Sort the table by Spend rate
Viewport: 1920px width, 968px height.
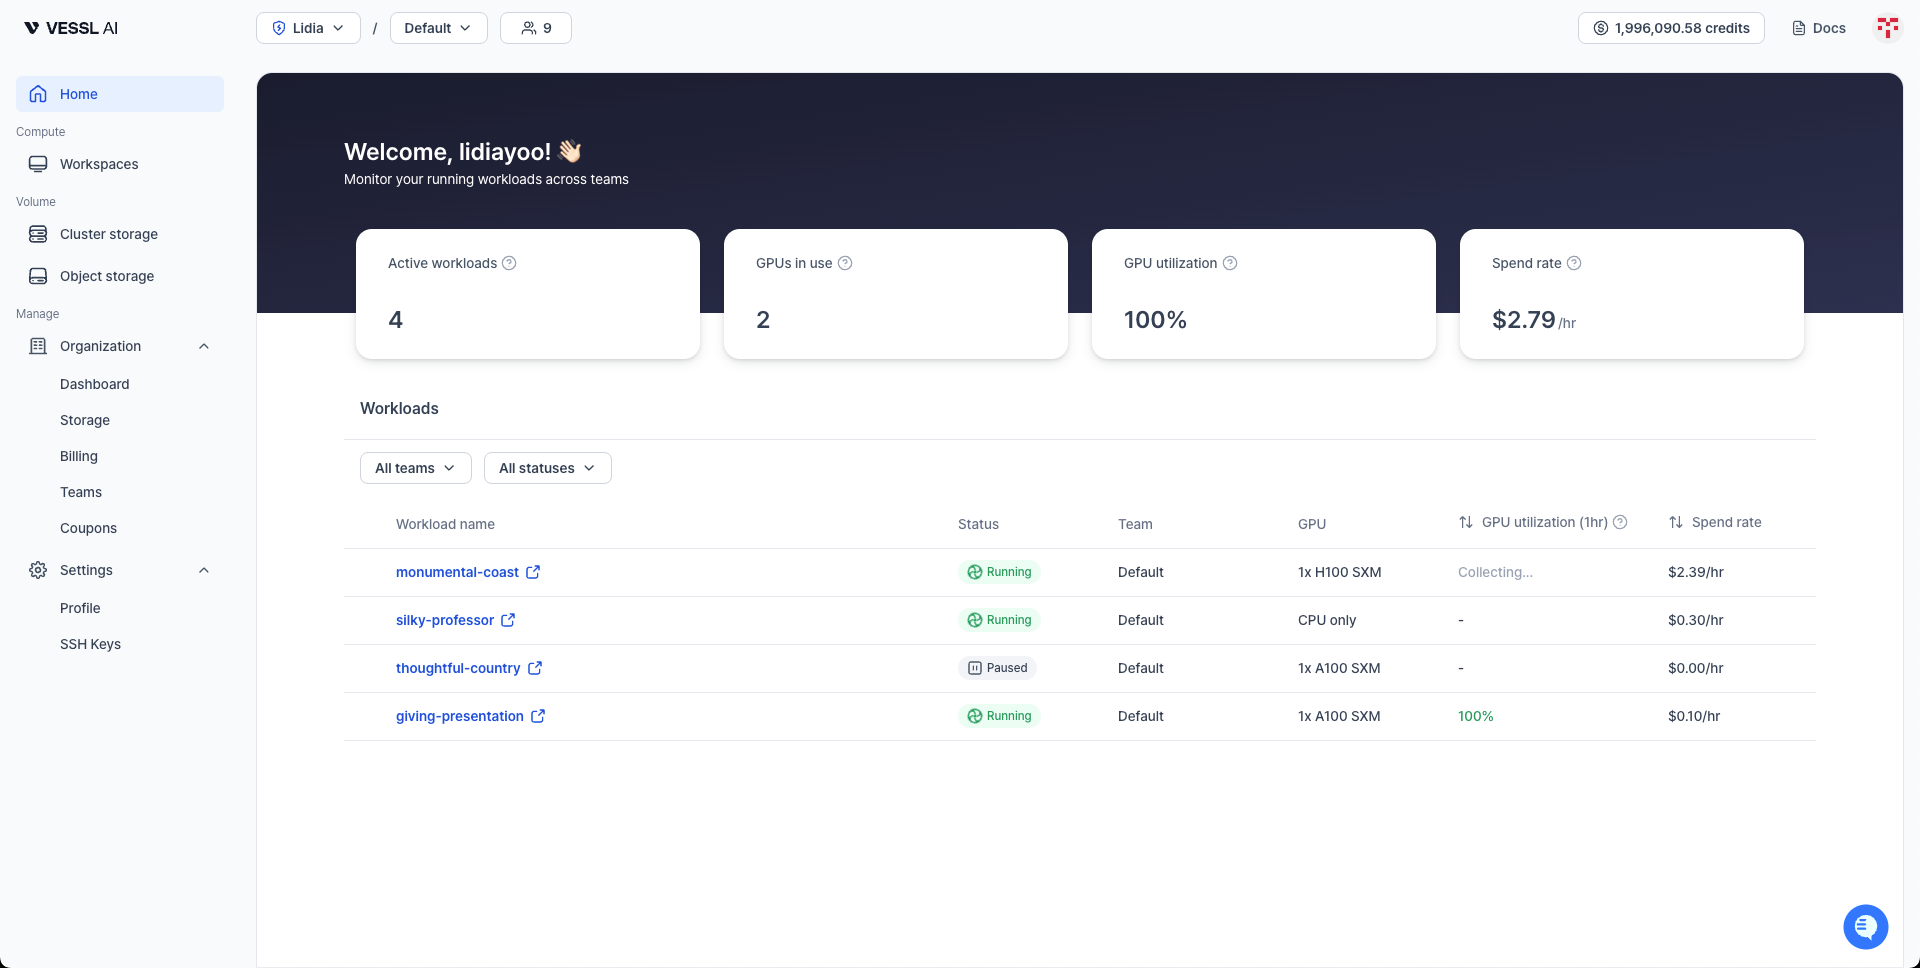(x=1675, y=522)
